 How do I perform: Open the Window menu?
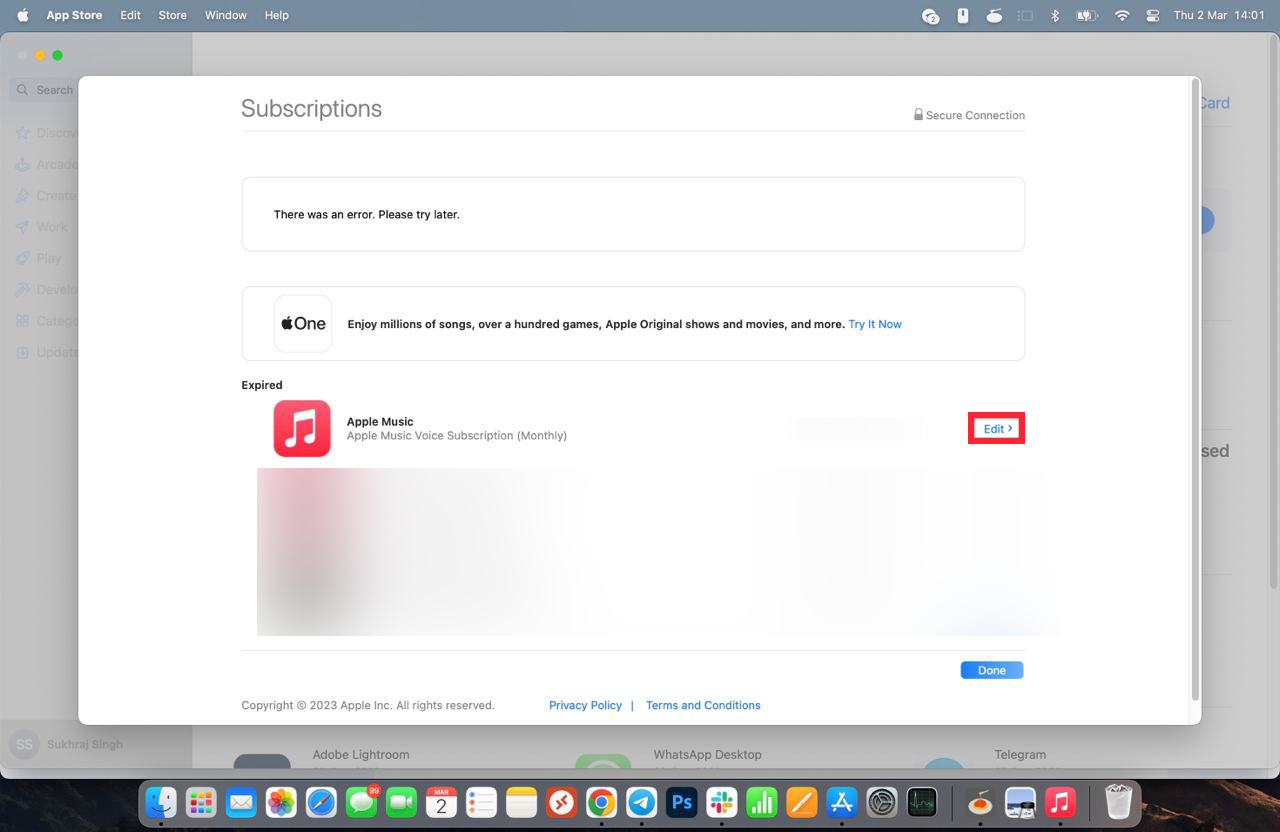click(x=225, y=15)
